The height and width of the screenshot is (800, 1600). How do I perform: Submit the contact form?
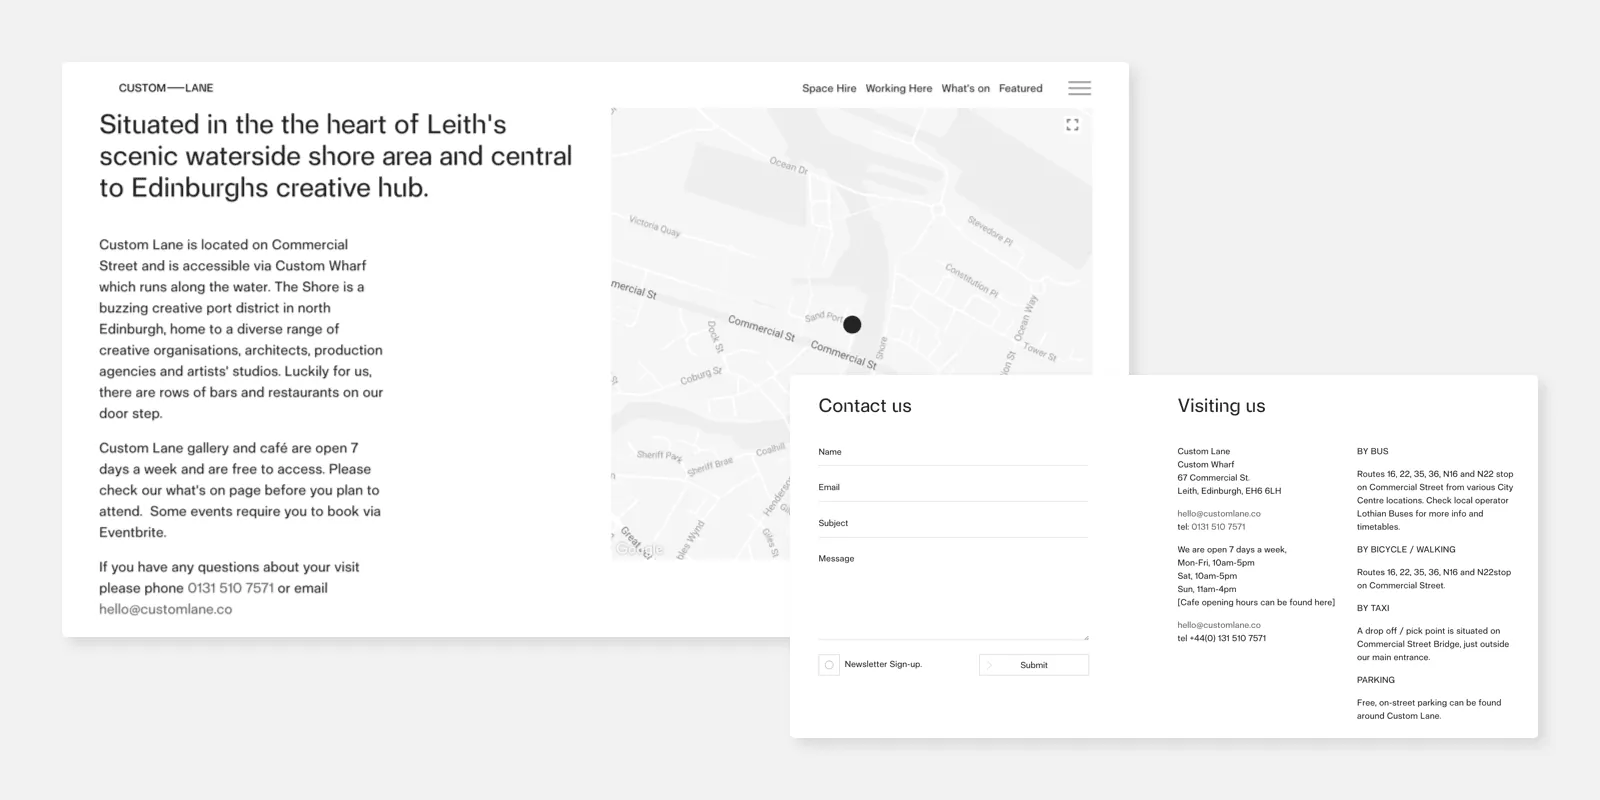point(1034,665)
